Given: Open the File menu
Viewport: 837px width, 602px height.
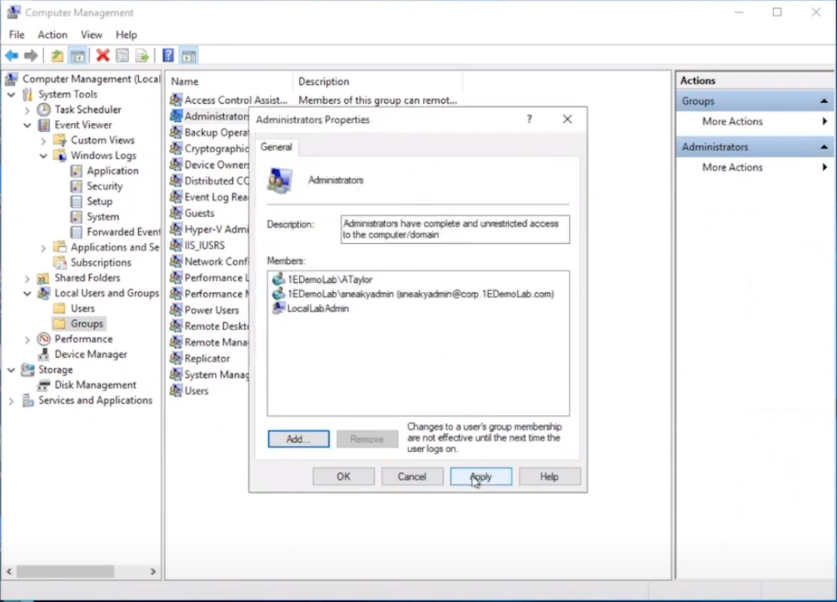Looking at the screenshot, I should [x=17, y=35].
